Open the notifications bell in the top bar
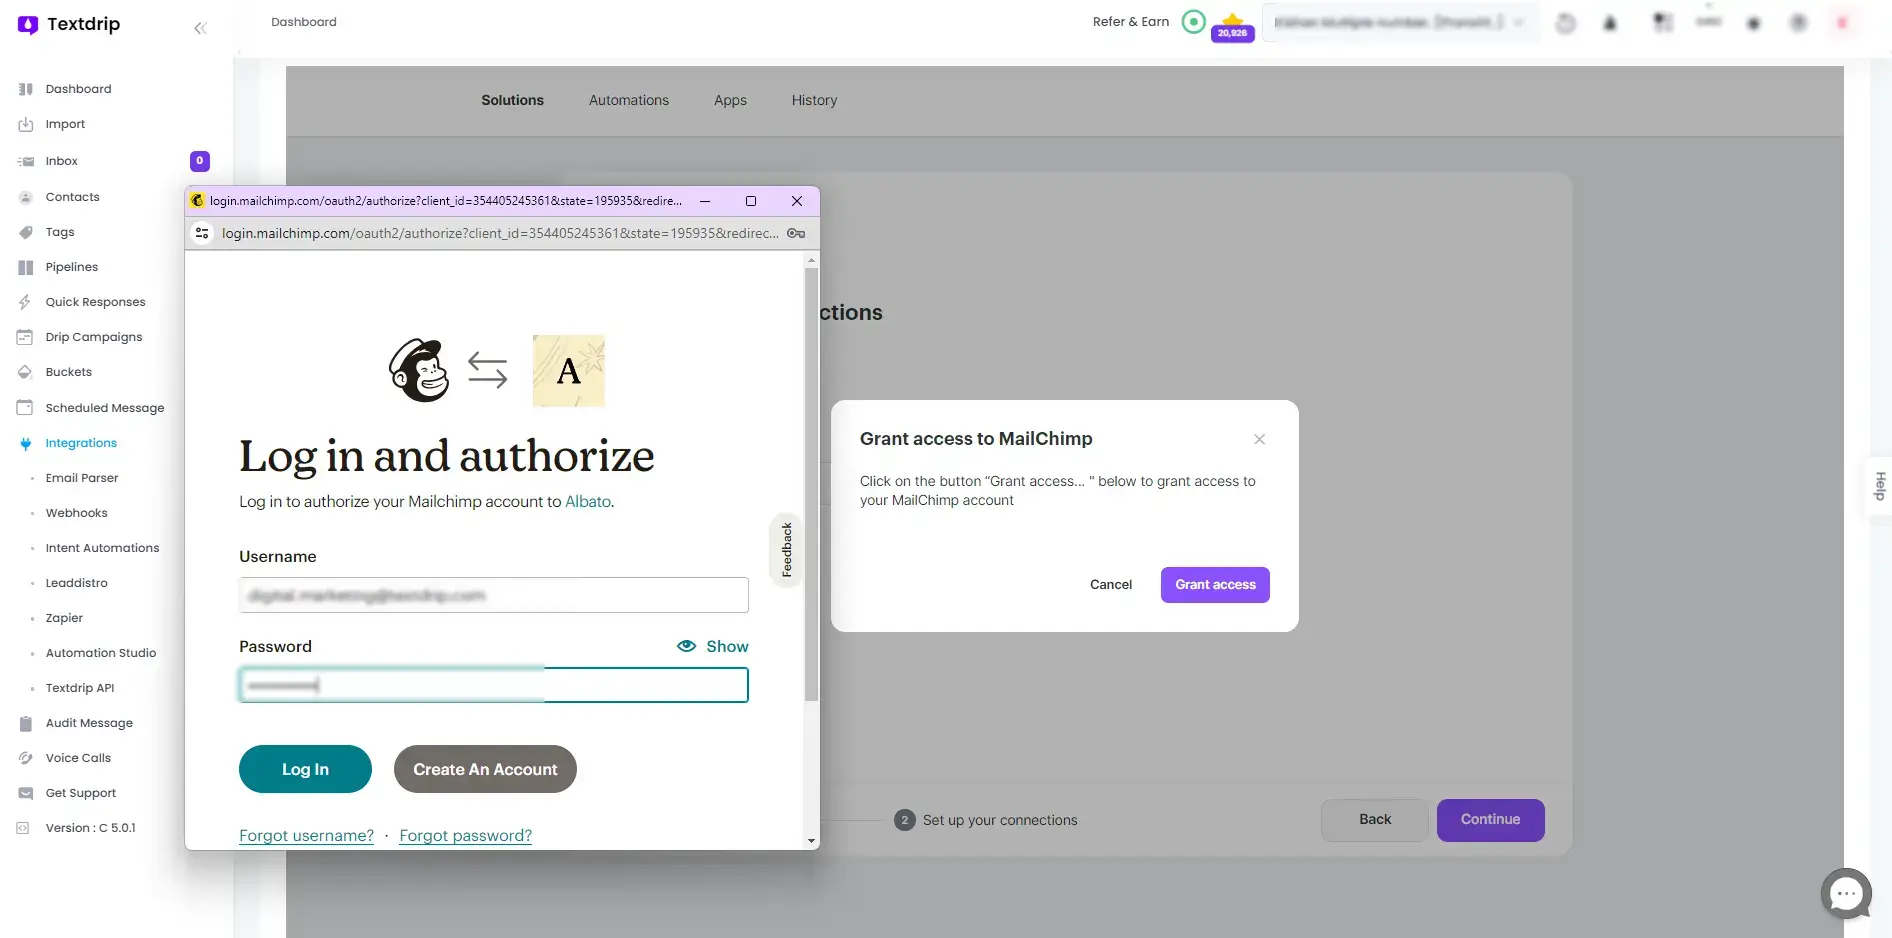The height and width of the screenshot is (938, 1892). (1610, 22)
